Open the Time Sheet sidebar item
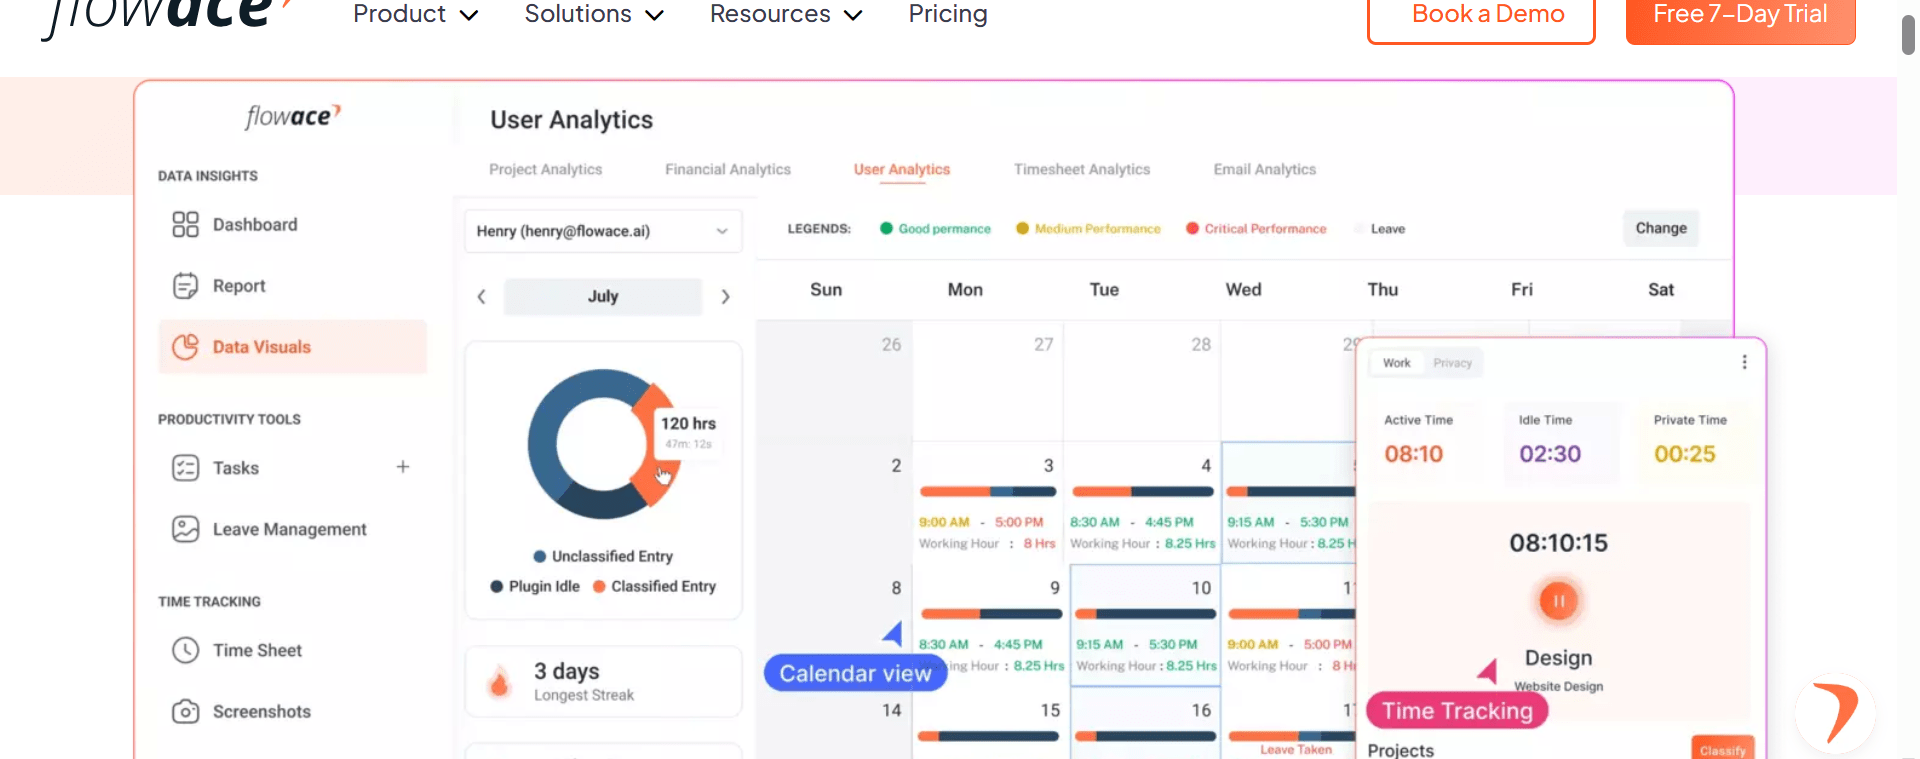The image size is (1920, 759). click(x=293, y=650)
